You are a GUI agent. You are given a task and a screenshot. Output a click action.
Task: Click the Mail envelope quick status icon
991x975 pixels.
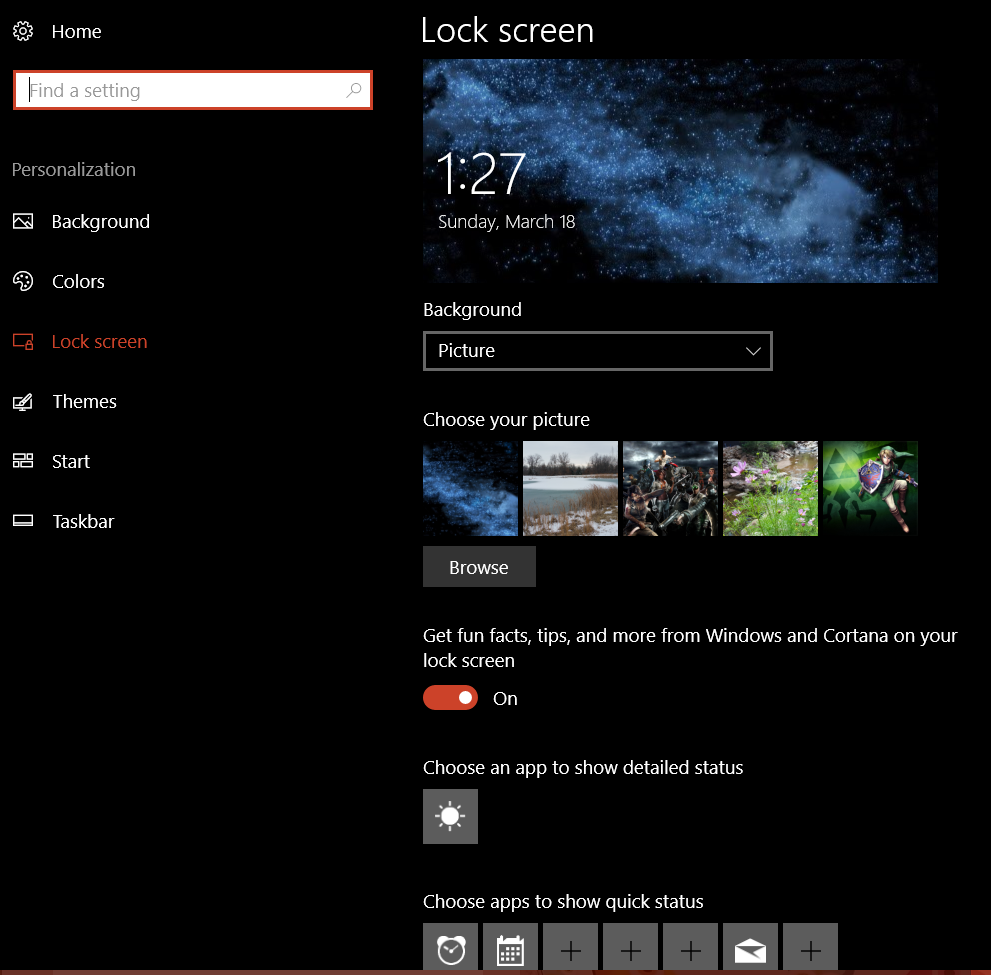tap(750, 948)
